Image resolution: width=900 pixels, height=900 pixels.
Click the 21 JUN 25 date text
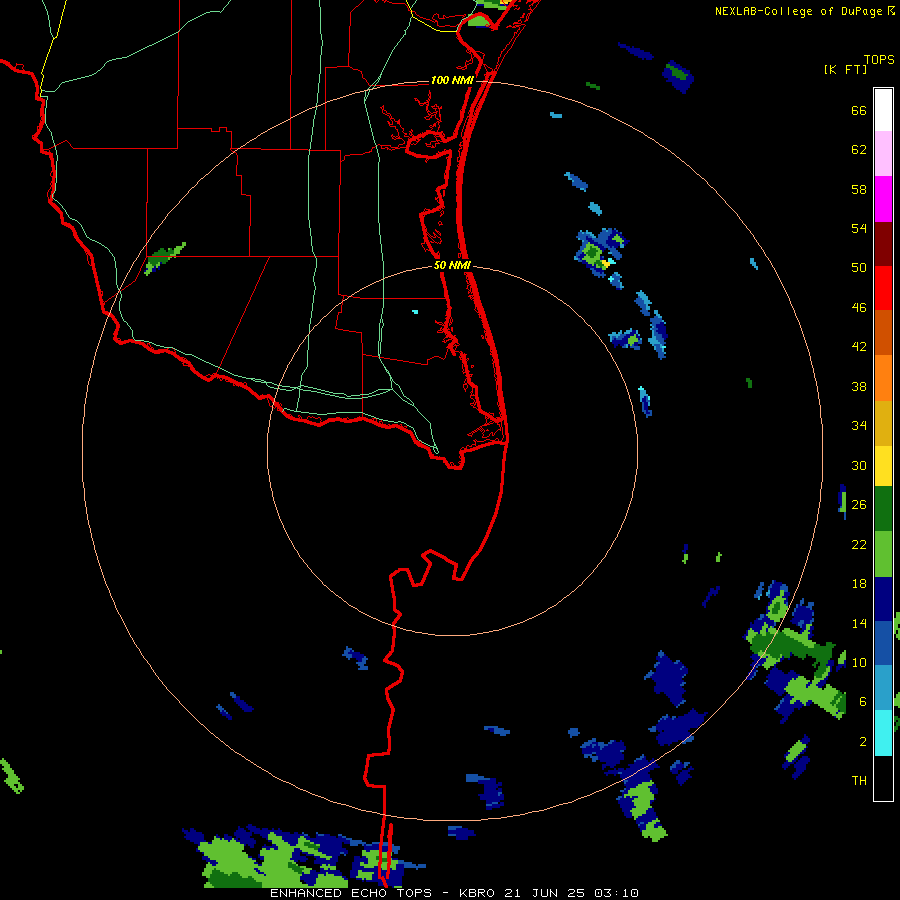[544, 893]
